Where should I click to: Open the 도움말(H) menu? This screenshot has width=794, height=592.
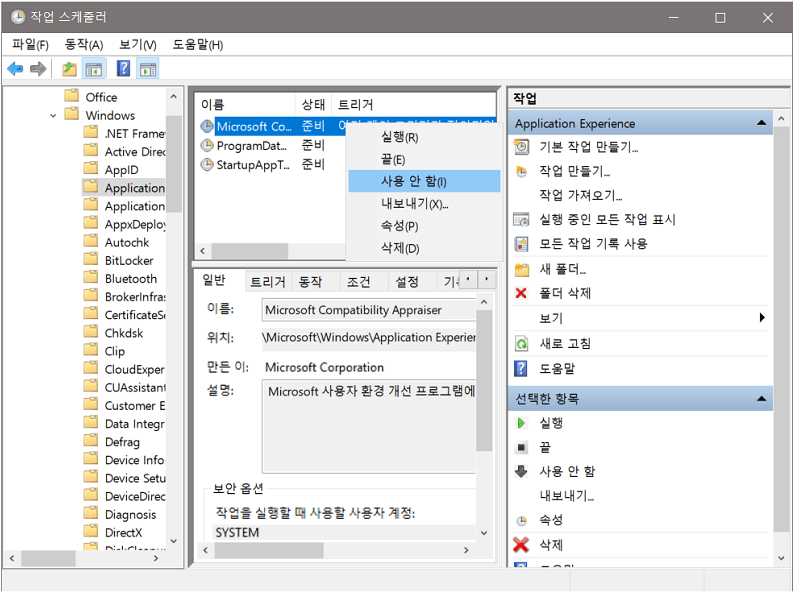point(197,45)
